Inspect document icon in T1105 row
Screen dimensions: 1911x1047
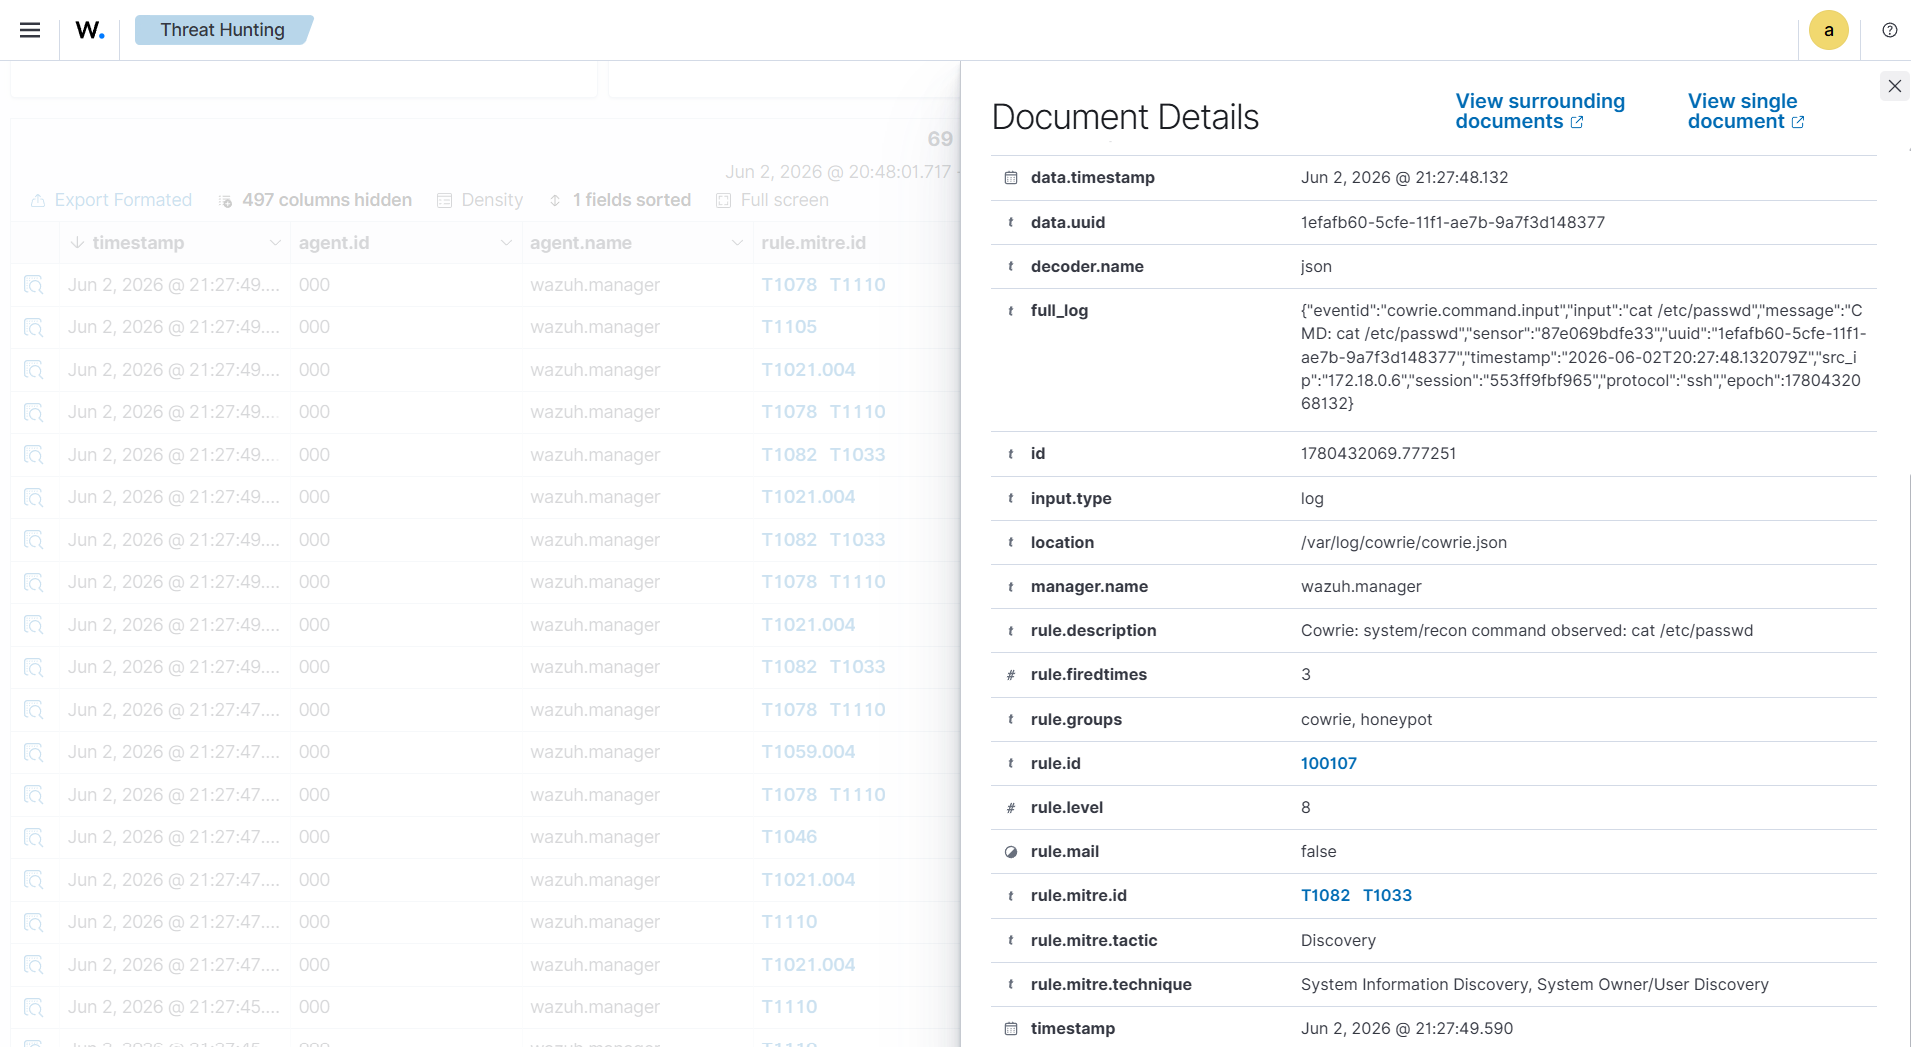[x=33, y=327]
